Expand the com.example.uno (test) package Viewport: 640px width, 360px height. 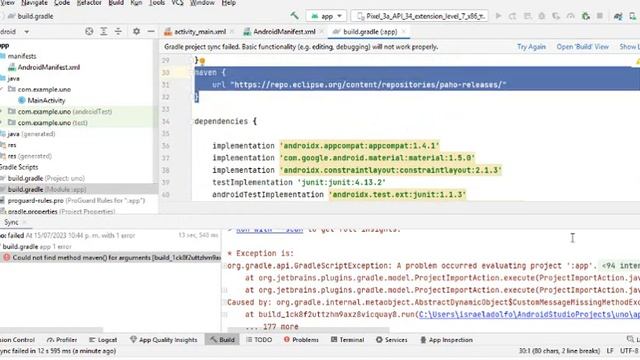pyautogui.click(x=2, y=122)
